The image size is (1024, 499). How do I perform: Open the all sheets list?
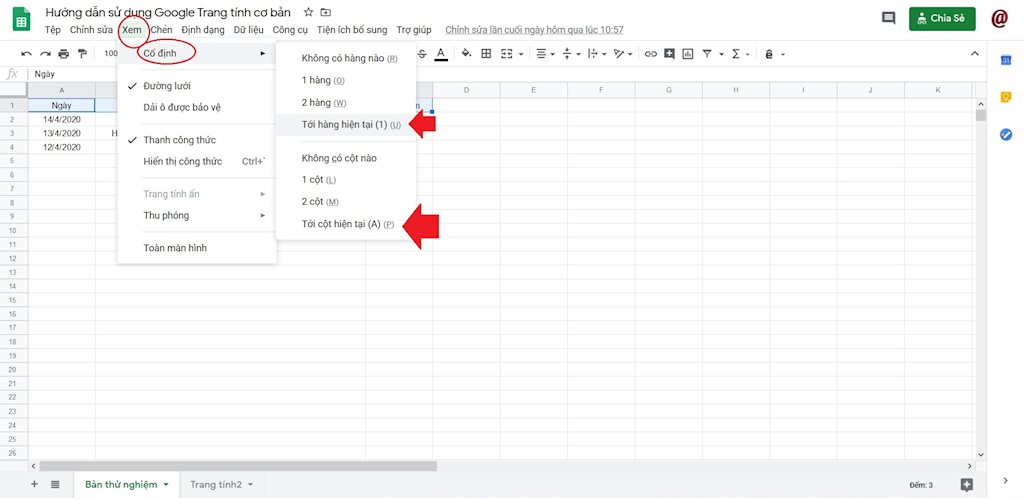click(x=56, y=484)
